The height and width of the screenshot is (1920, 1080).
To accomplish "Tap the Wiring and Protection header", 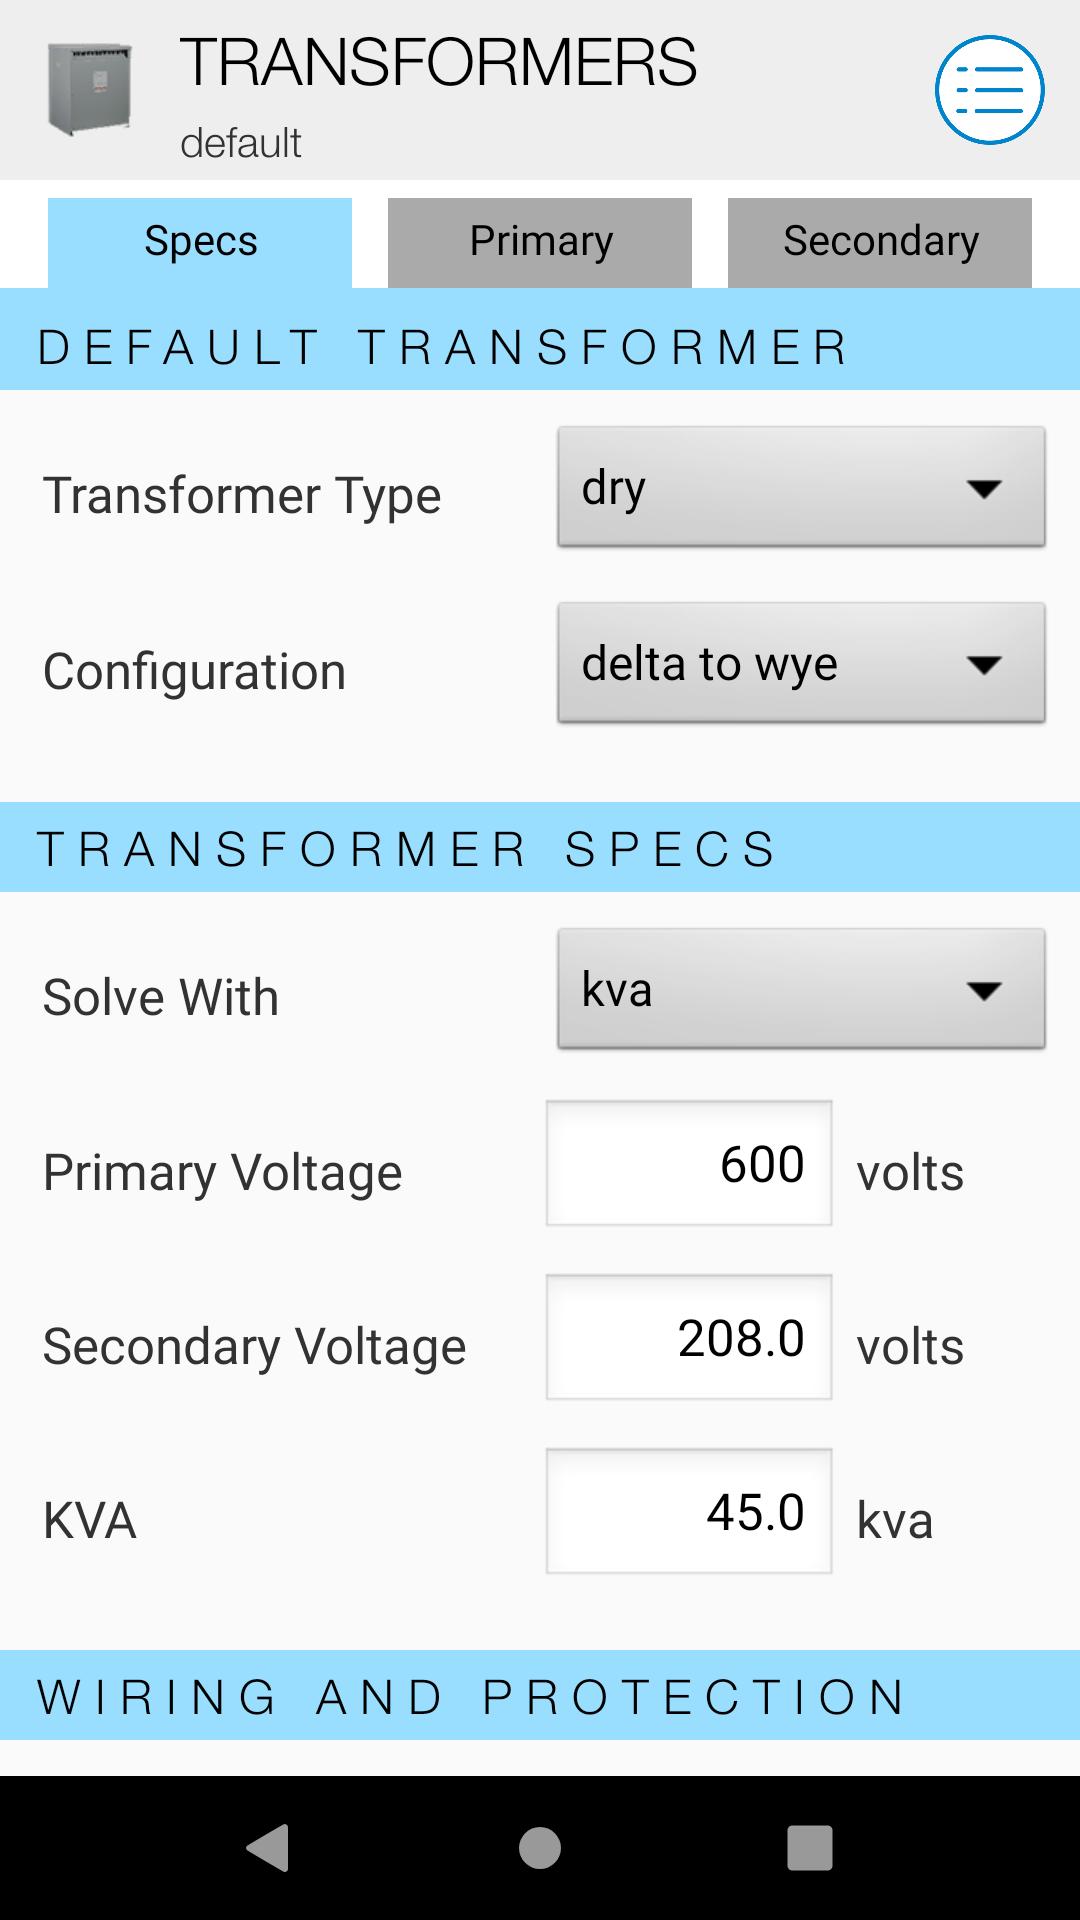I will pos(472,1696).
